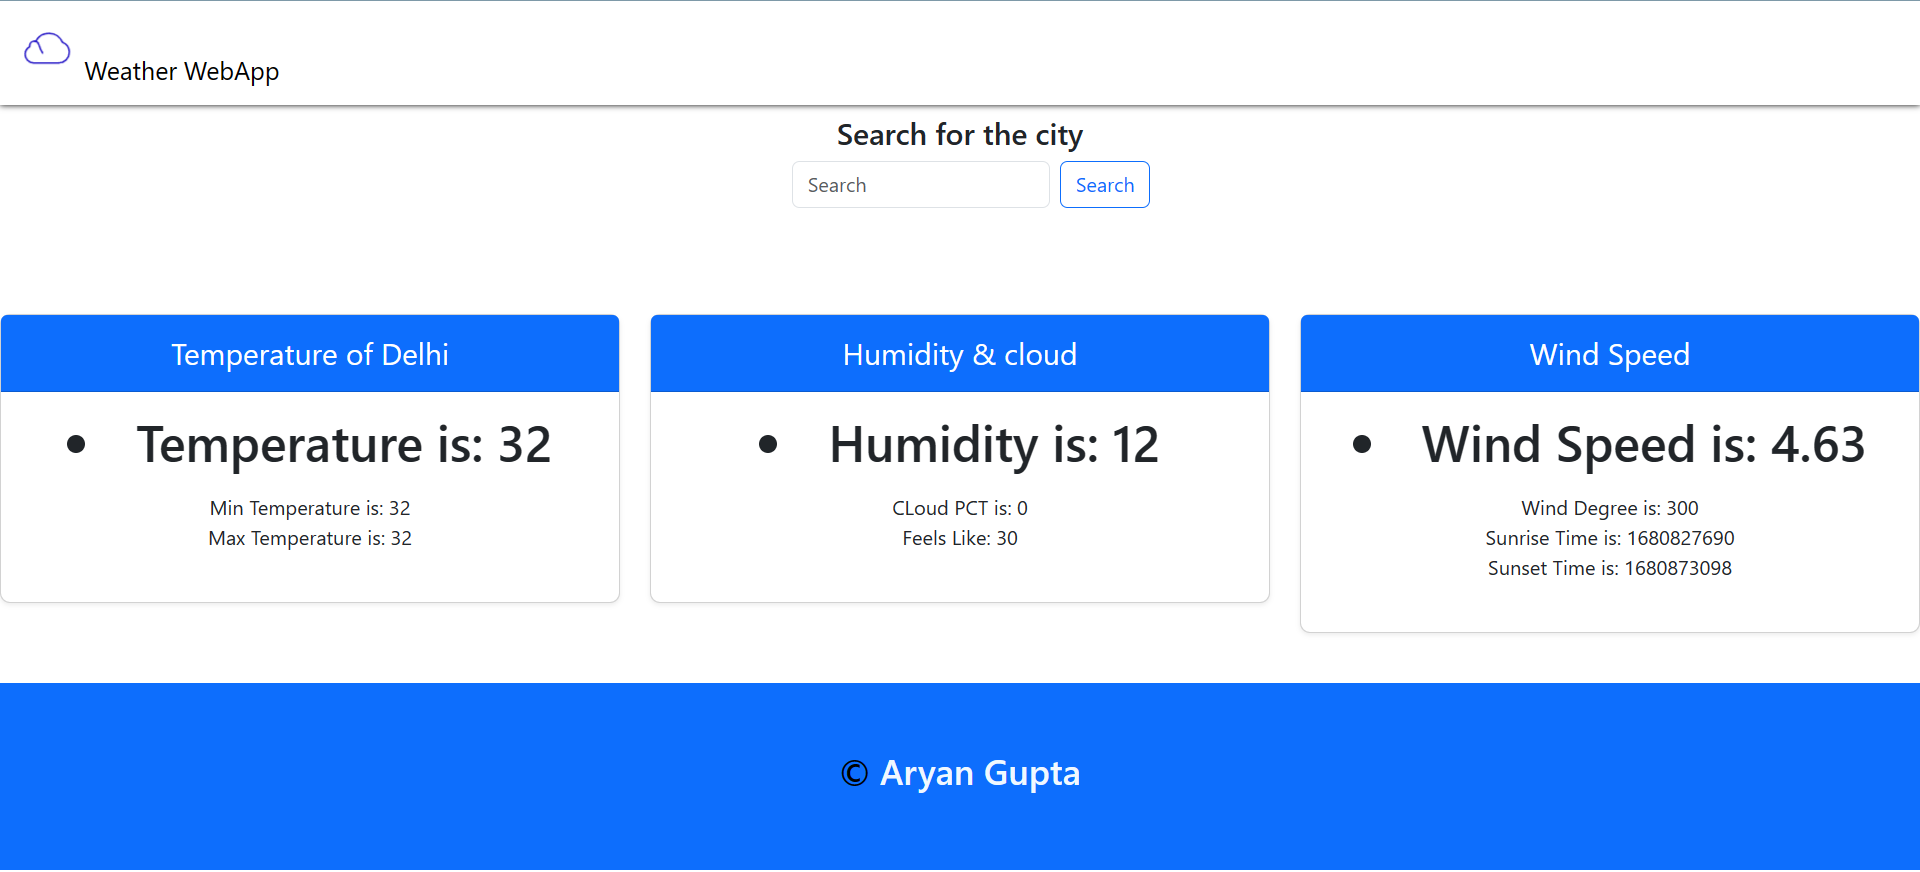Click the Sunset Time value in Wind Speed card
Screen dimensions: 1920x872
click(1609, 568)
